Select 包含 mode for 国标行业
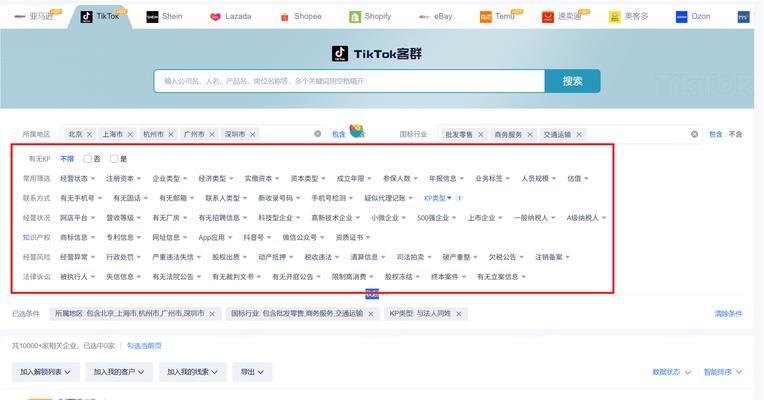Screen dimensions: 764x400 click(715, 134)
